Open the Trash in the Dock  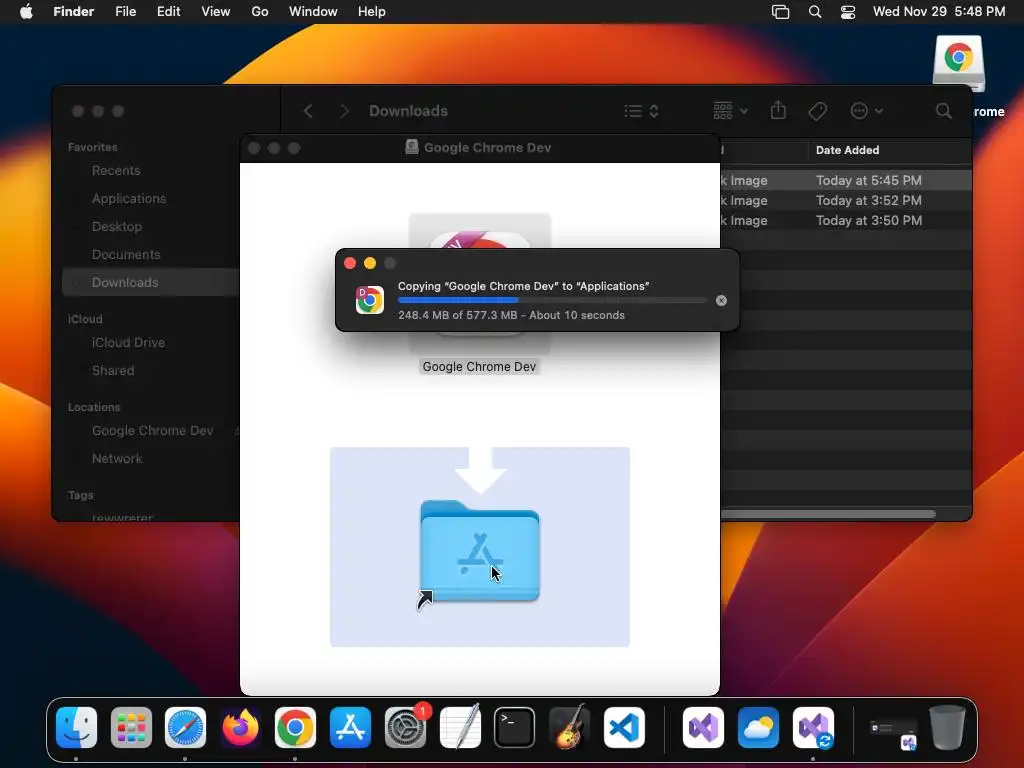(x=947, y=728)
